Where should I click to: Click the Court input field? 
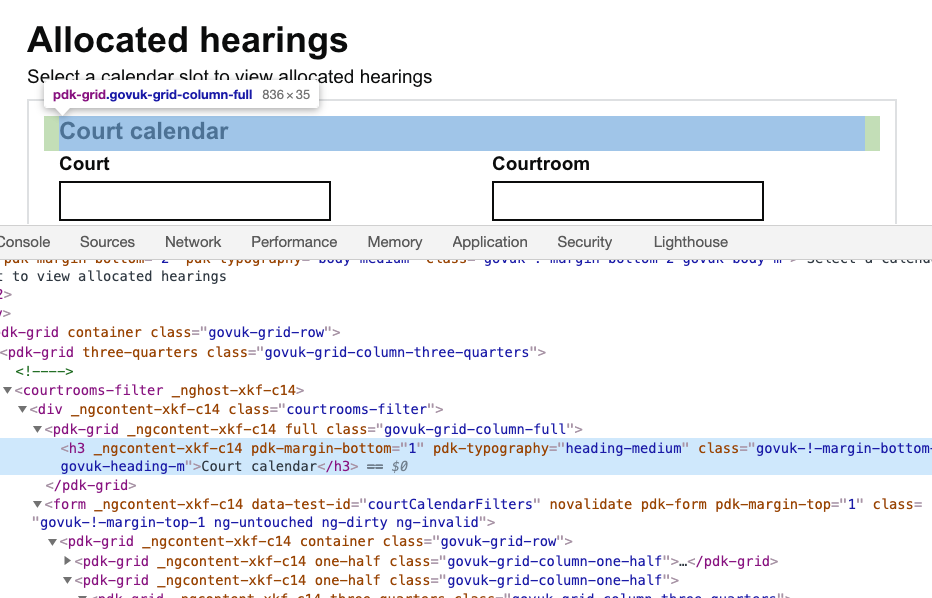[x=195, y=201]
